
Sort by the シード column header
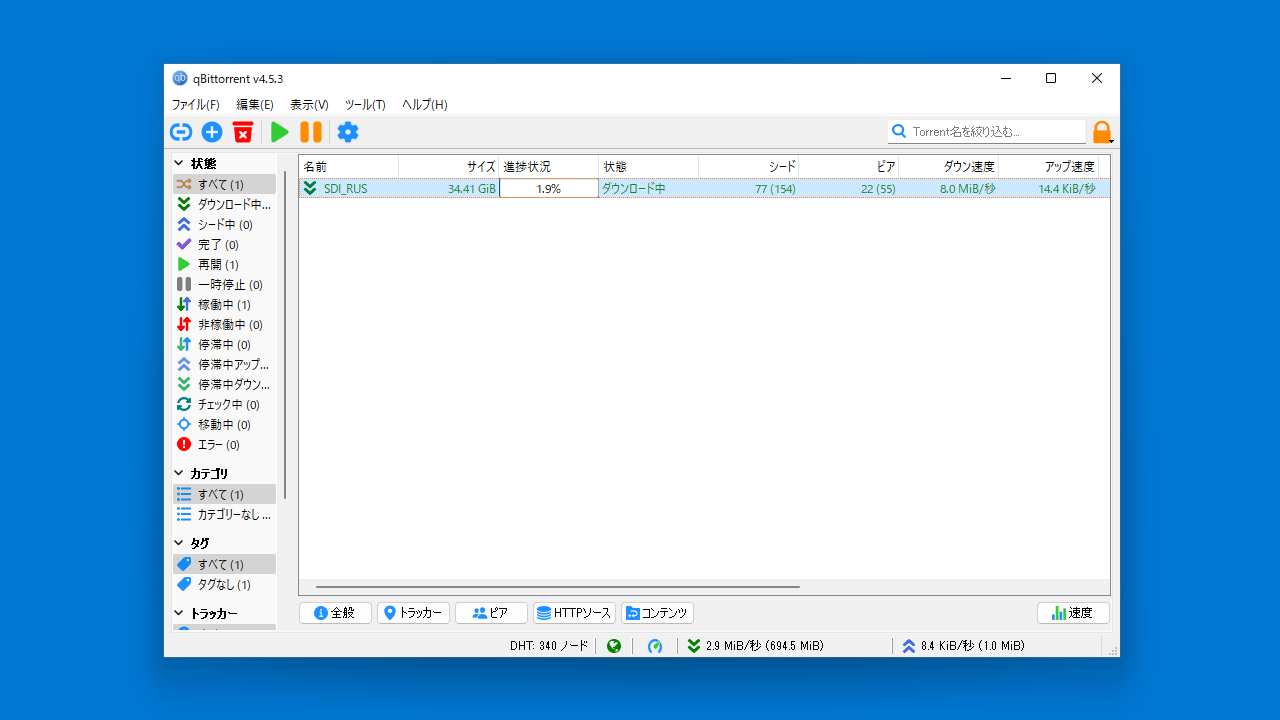click(749, 166)
